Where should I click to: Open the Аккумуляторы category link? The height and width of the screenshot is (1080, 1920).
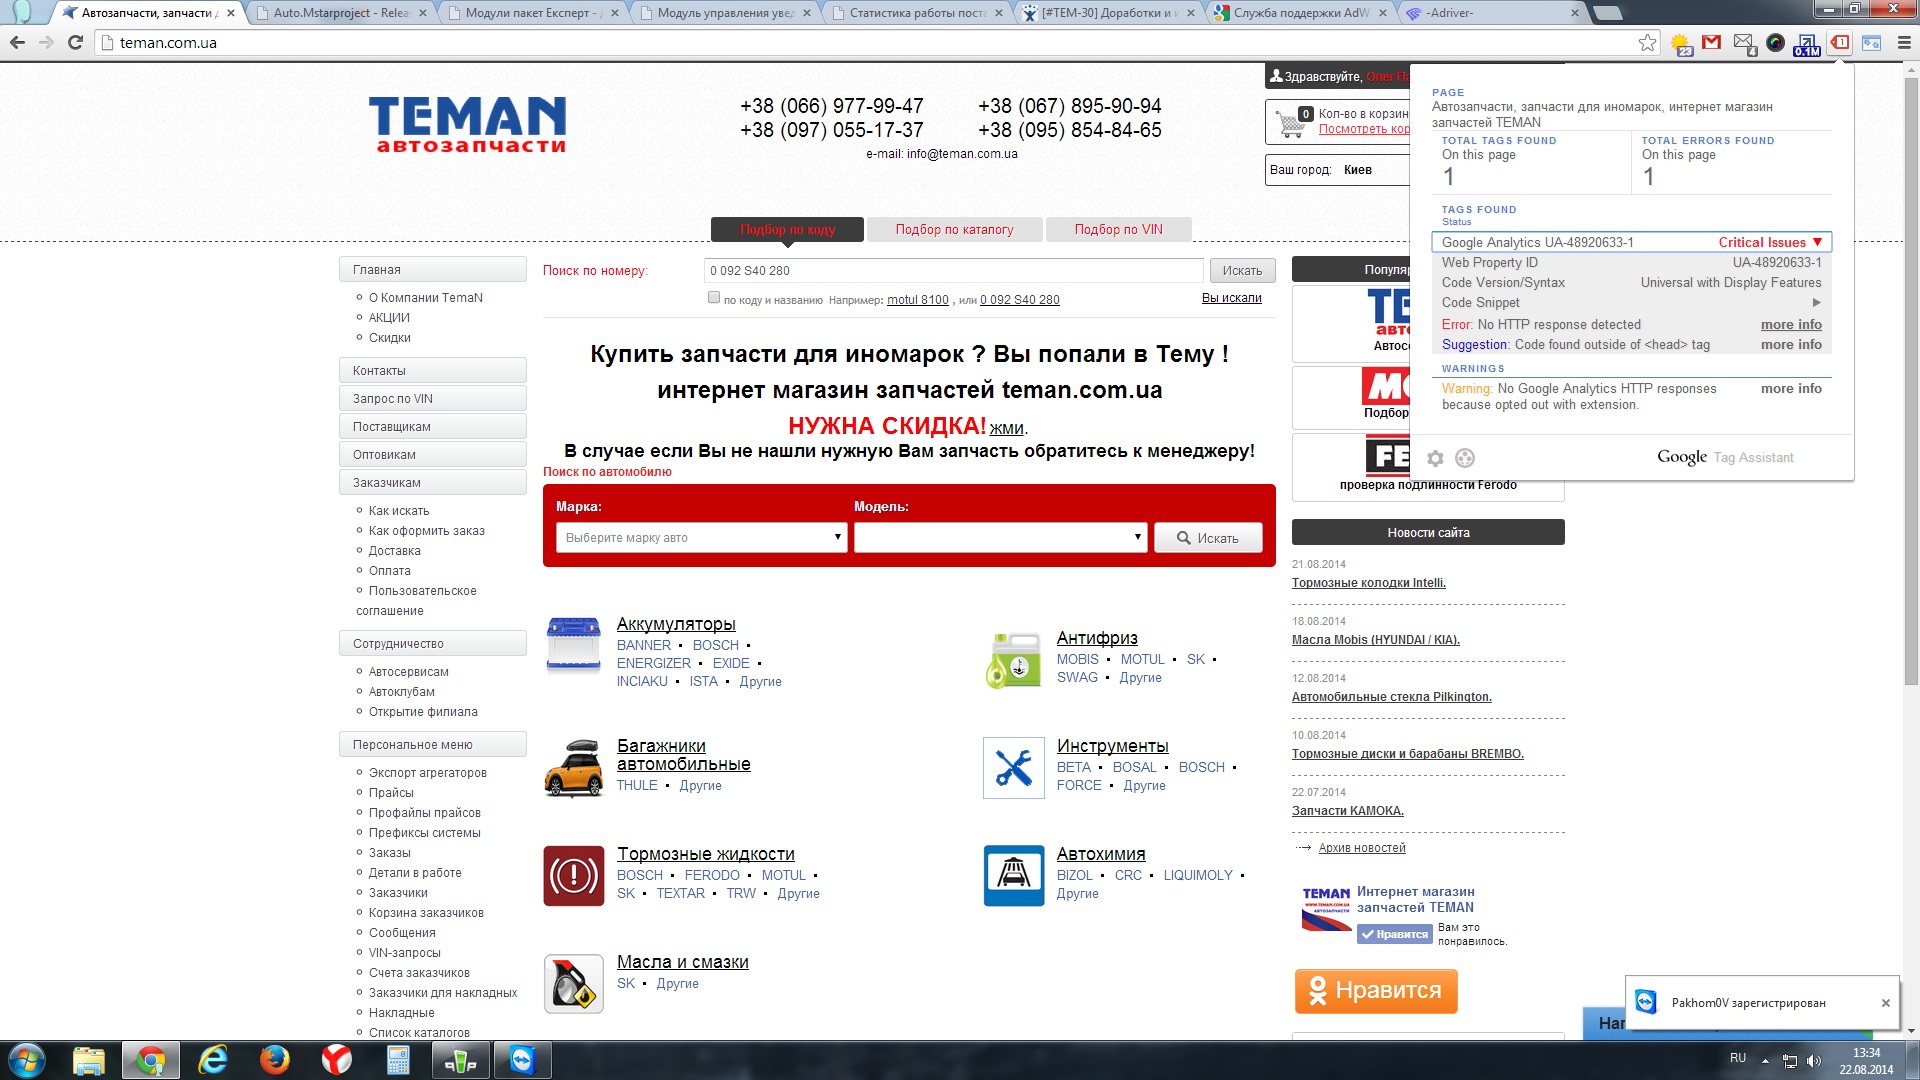click(676, 624)
